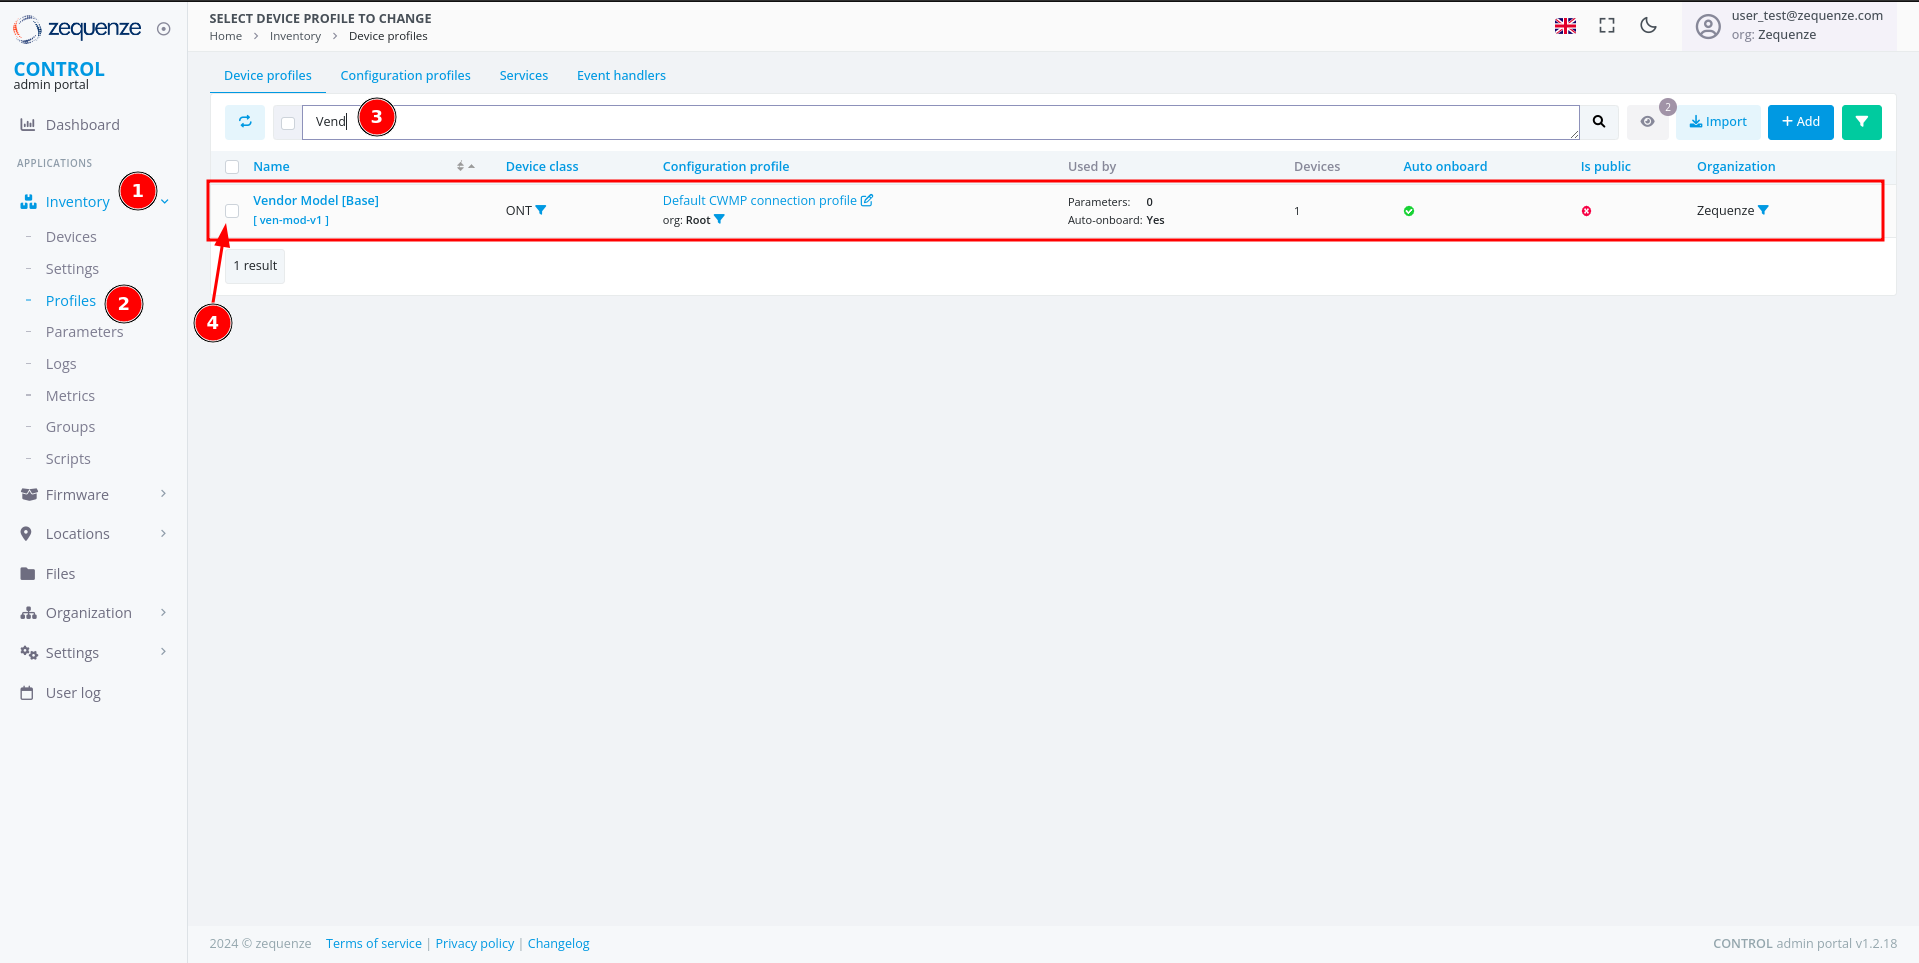
Task: Click edit icon next to Default CWMP profile
Action: coord(867,200)
